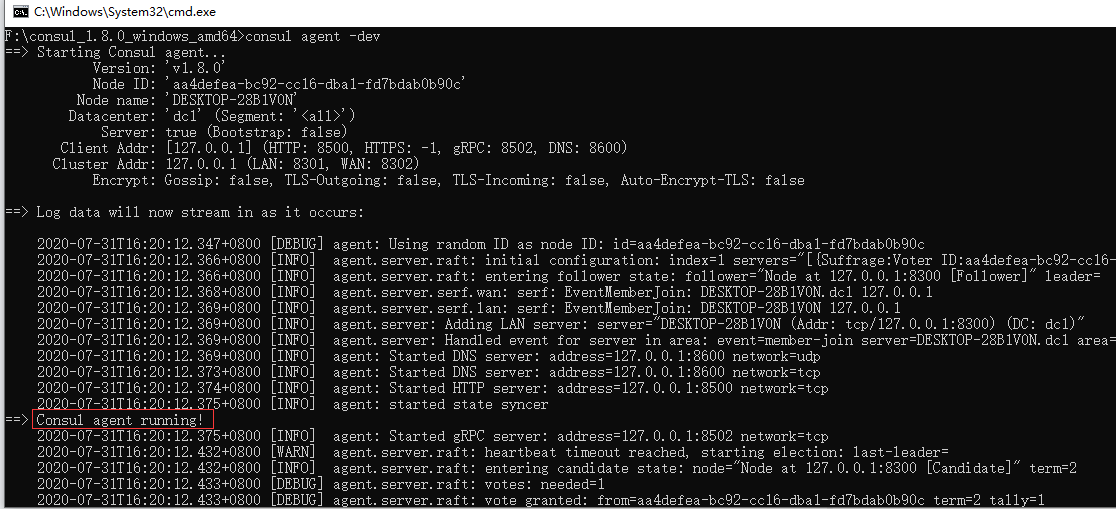Click the Datacenter 'dc1' line
1116x509 pixels.
[x=211, y=117]
